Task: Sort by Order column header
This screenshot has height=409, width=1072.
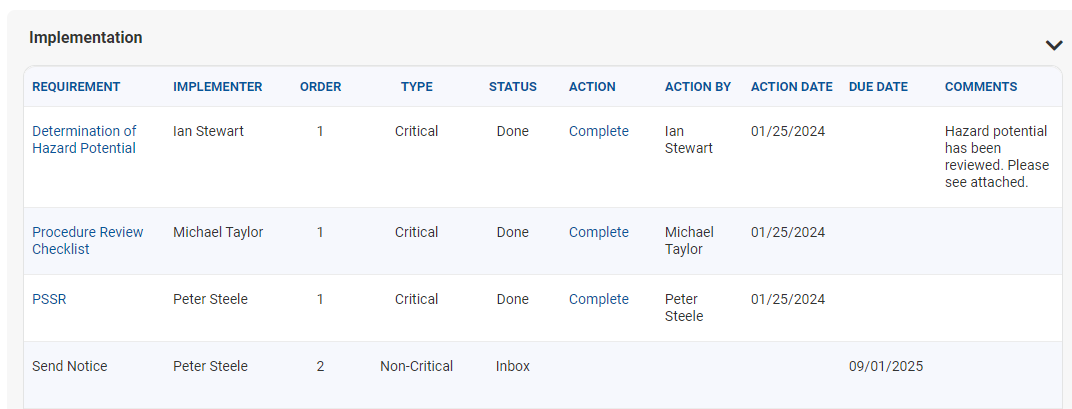Action: click(320, 87)
